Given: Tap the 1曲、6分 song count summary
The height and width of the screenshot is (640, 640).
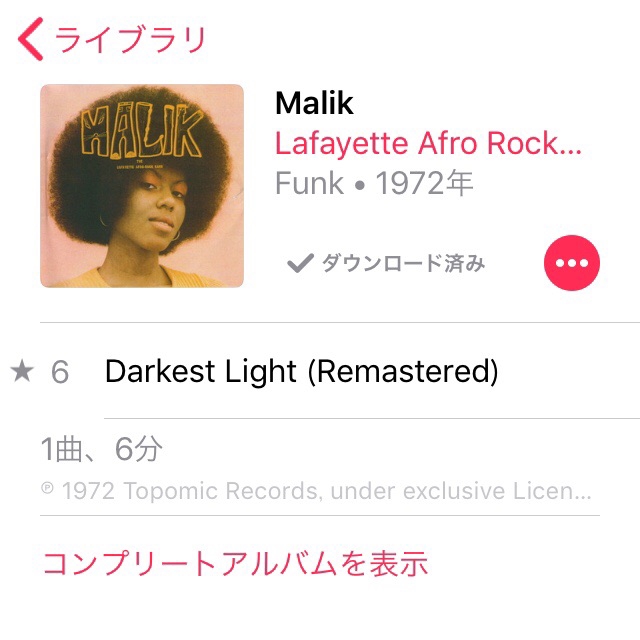Looking at the screenshot, I should click(102, 449).
